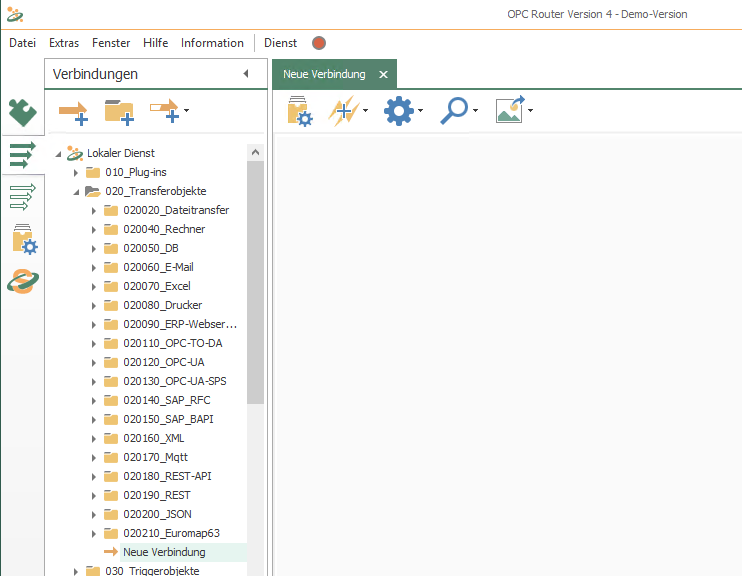Switch to the Neue Verbindung tab
The image size is (742, 576).
click(324, 74)
